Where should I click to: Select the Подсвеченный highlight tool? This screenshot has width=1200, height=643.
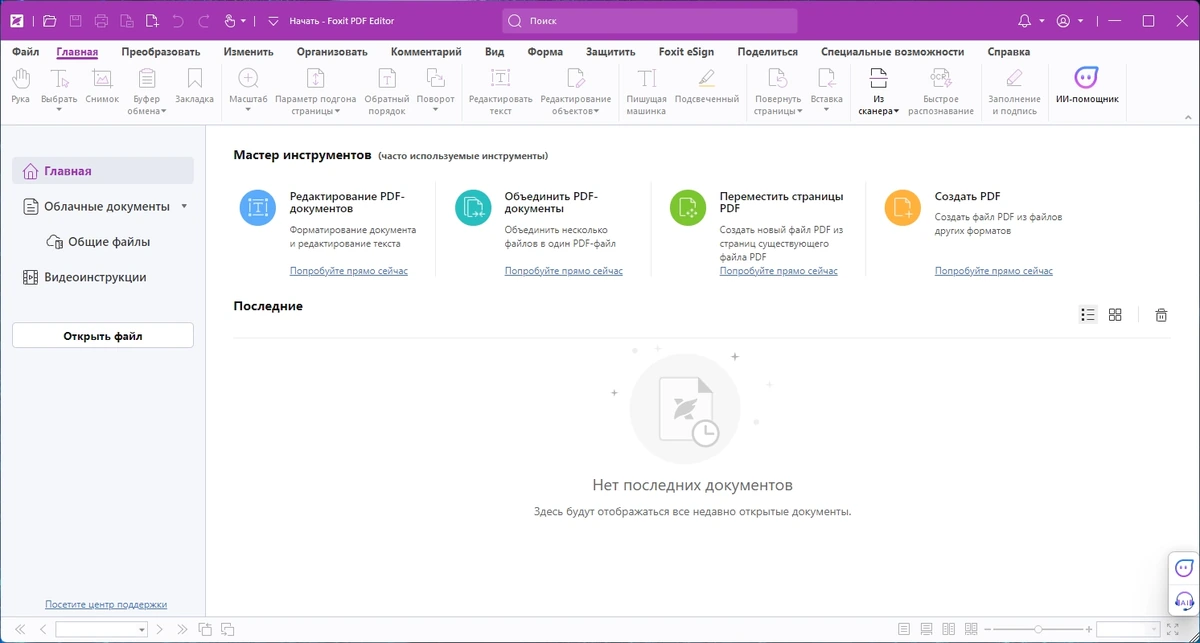[707, 86]
